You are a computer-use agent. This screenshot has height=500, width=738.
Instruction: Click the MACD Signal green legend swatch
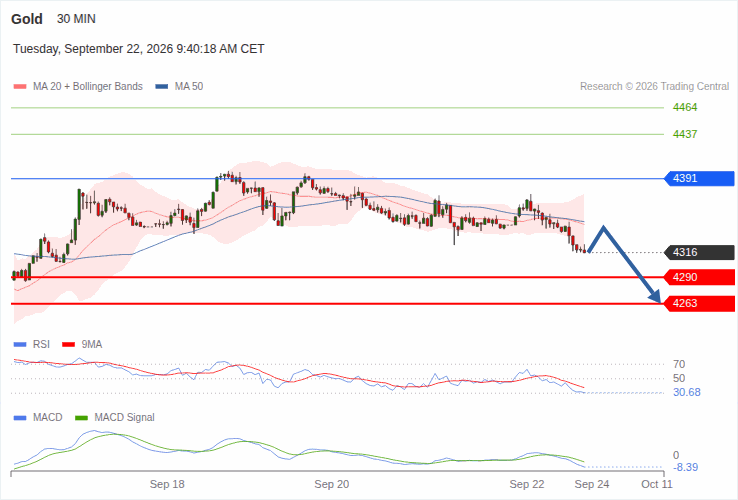click(x=81, y=418)
